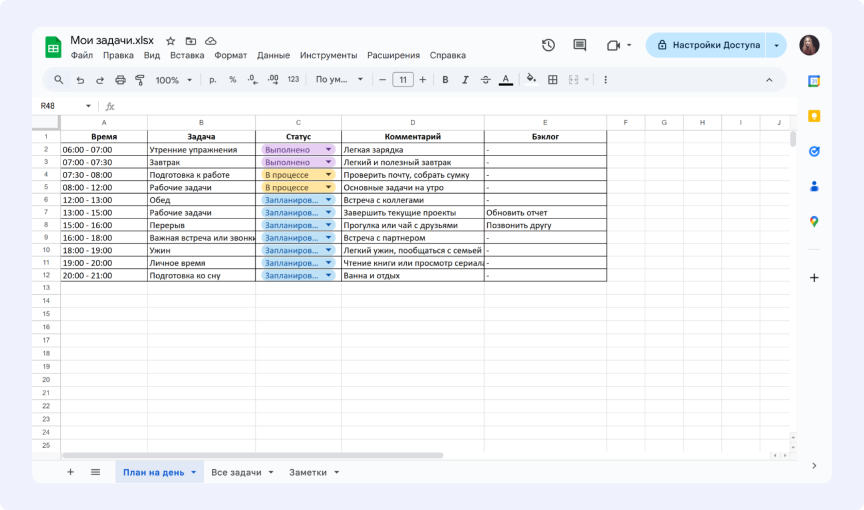
Task: Open version history clock icon
Action: tap(548, 45)
